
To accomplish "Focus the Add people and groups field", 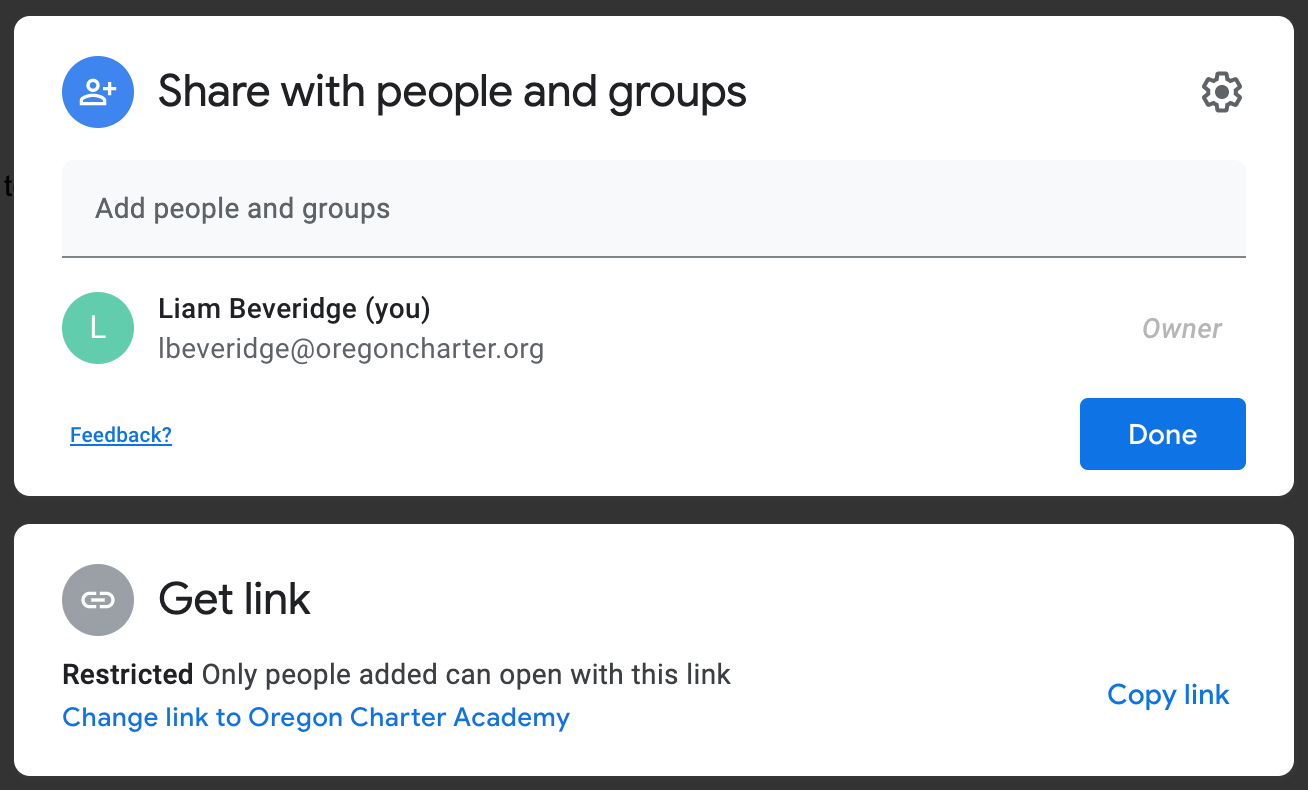I will point(654,209).
